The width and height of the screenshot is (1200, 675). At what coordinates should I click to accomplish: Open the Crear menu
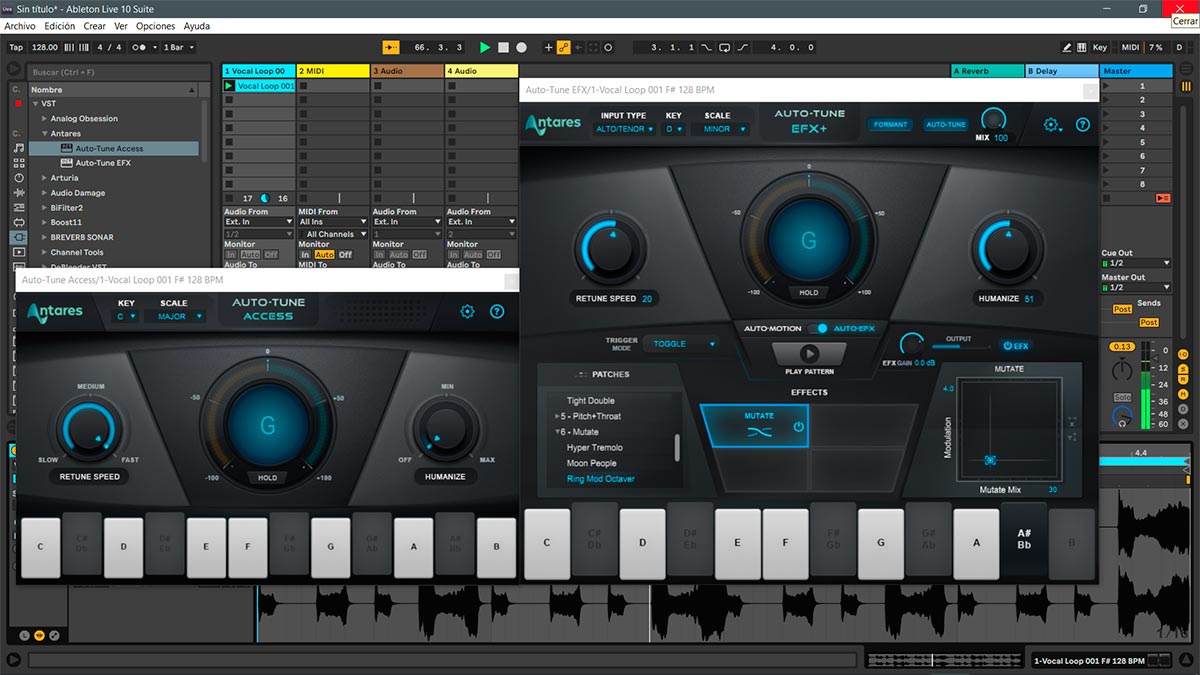coord(95,26)
